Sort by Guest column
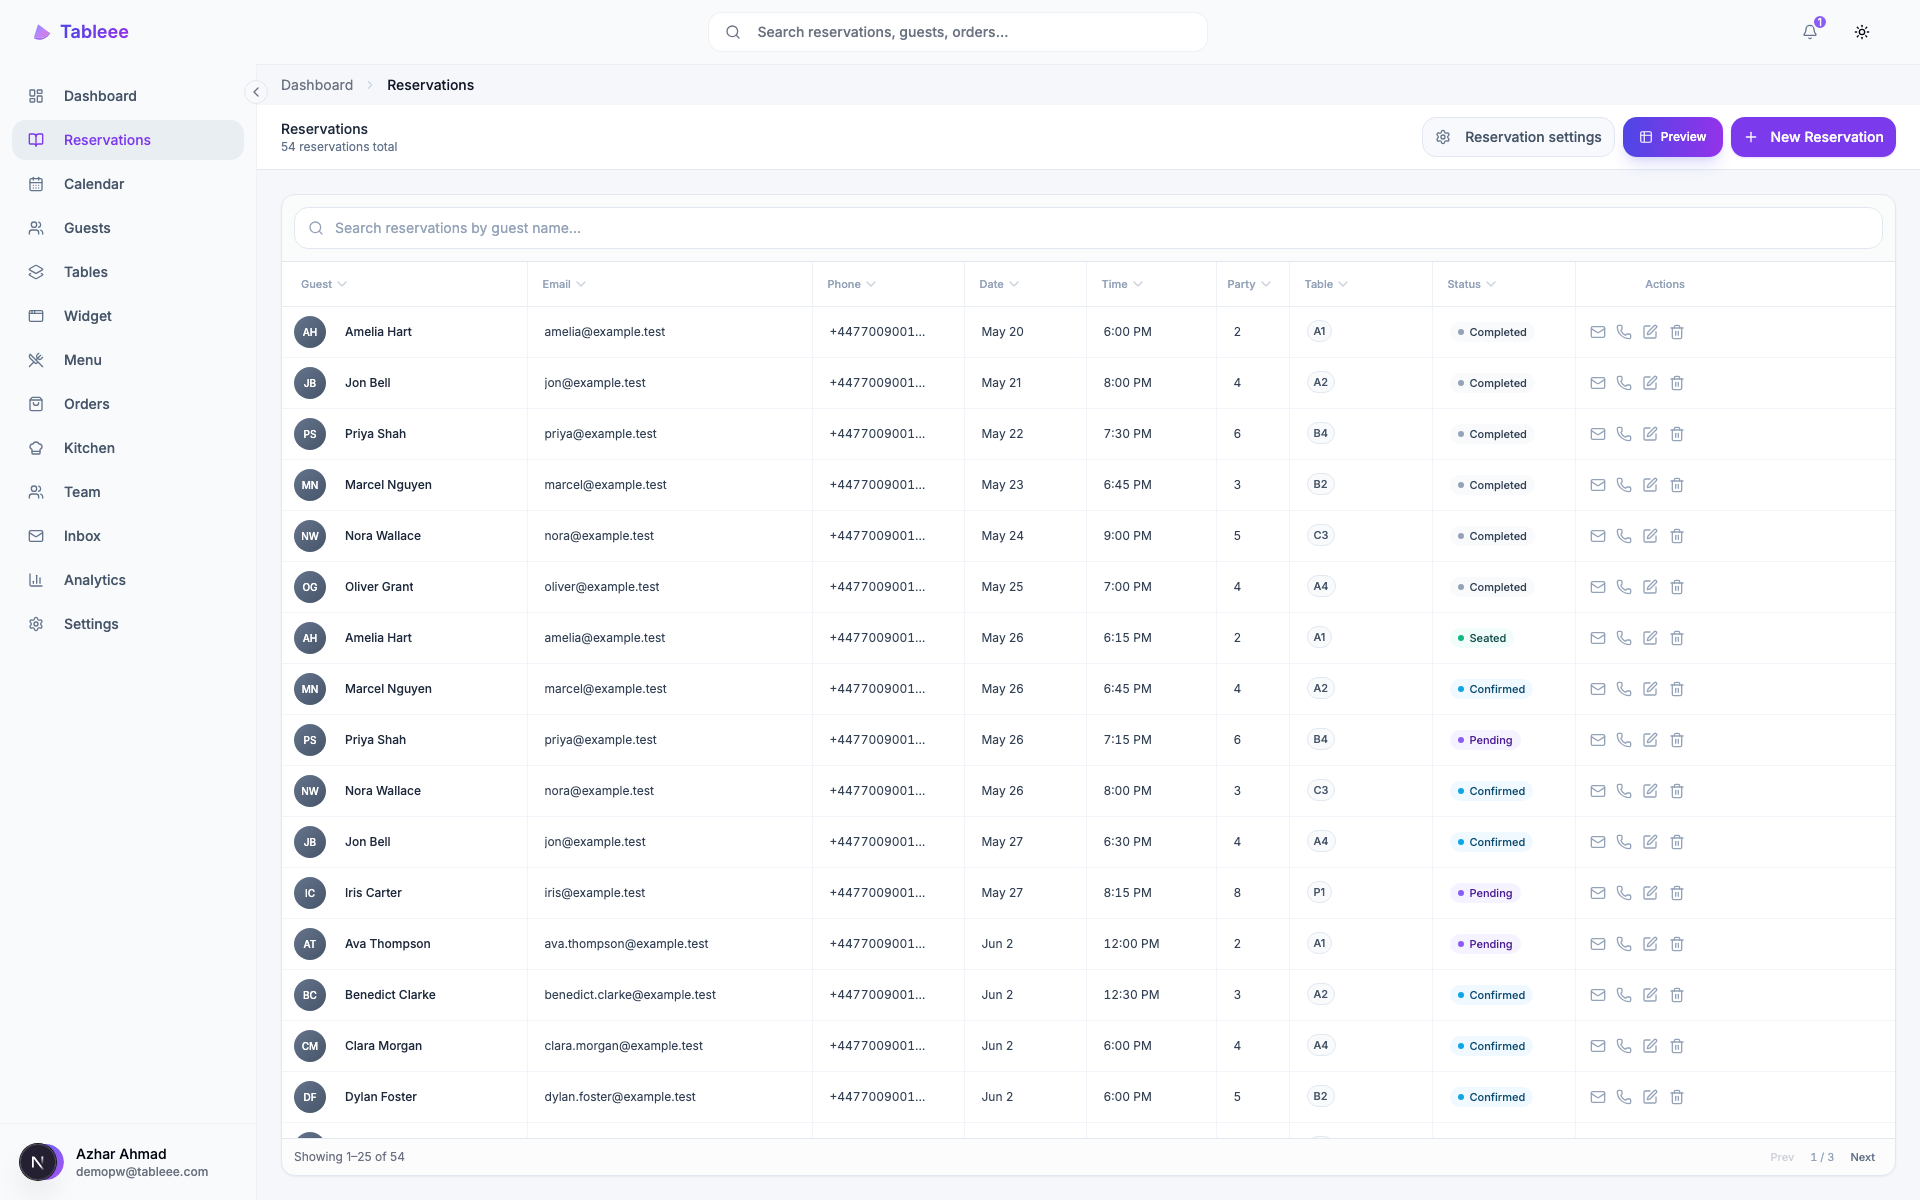The width and height of the screenshot is (1920, 1200). 324,284
